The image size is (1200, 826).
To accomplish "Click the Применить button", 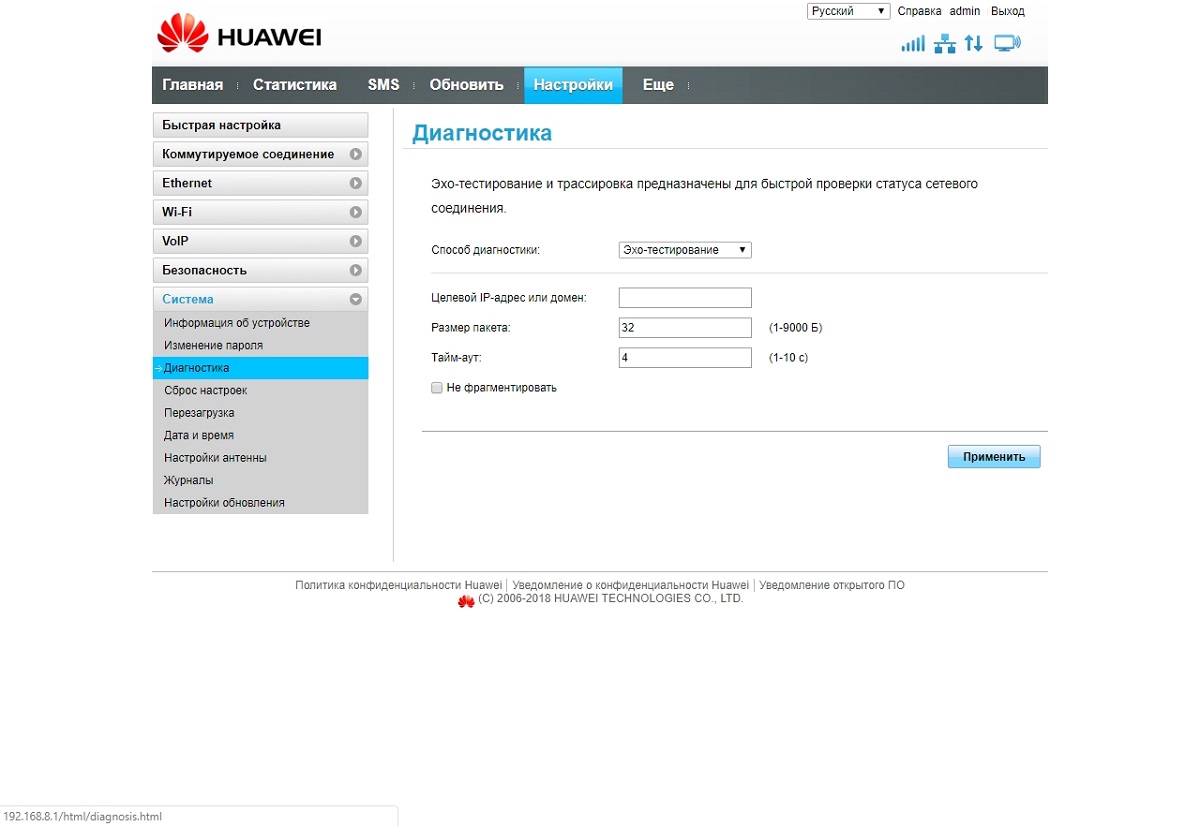I will (994, 457).
